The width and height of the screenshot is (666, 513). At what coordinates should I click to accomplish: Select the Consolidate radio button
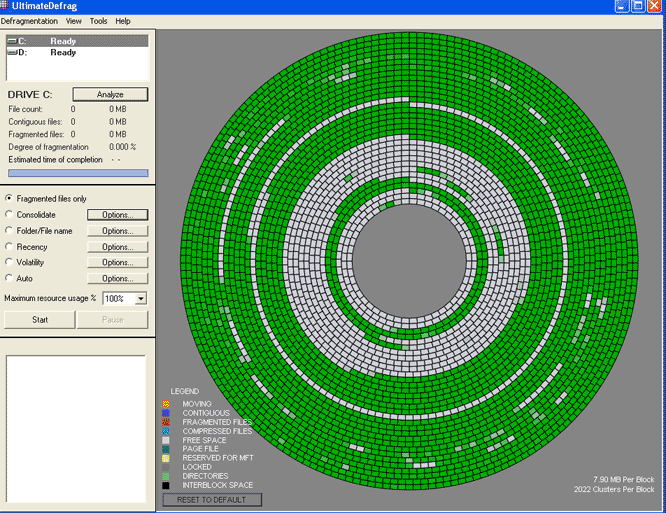(x=8, y=214)
